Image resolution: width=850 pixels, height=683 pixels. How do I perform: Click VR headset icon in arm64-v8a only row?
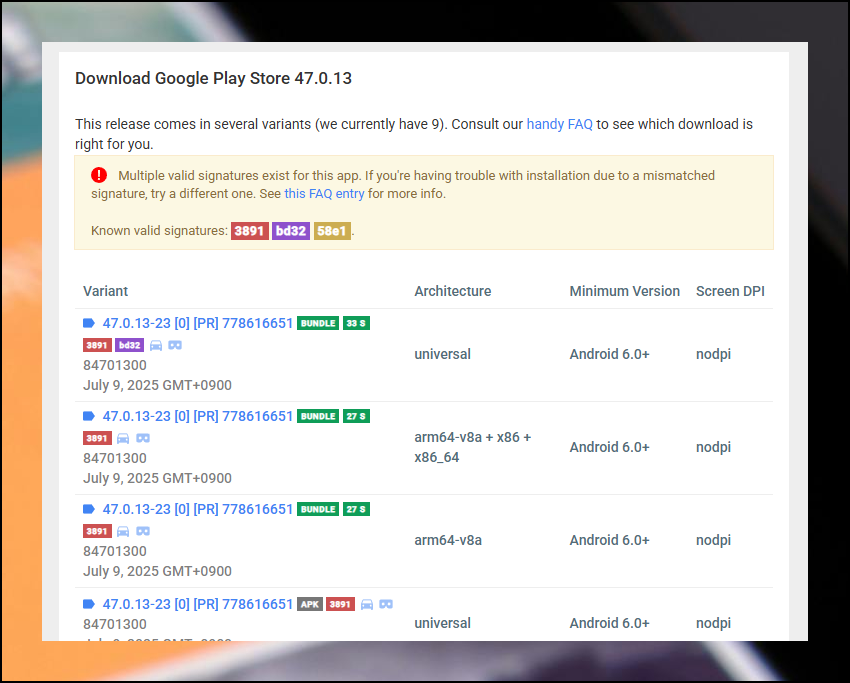[x=143, y=531]
